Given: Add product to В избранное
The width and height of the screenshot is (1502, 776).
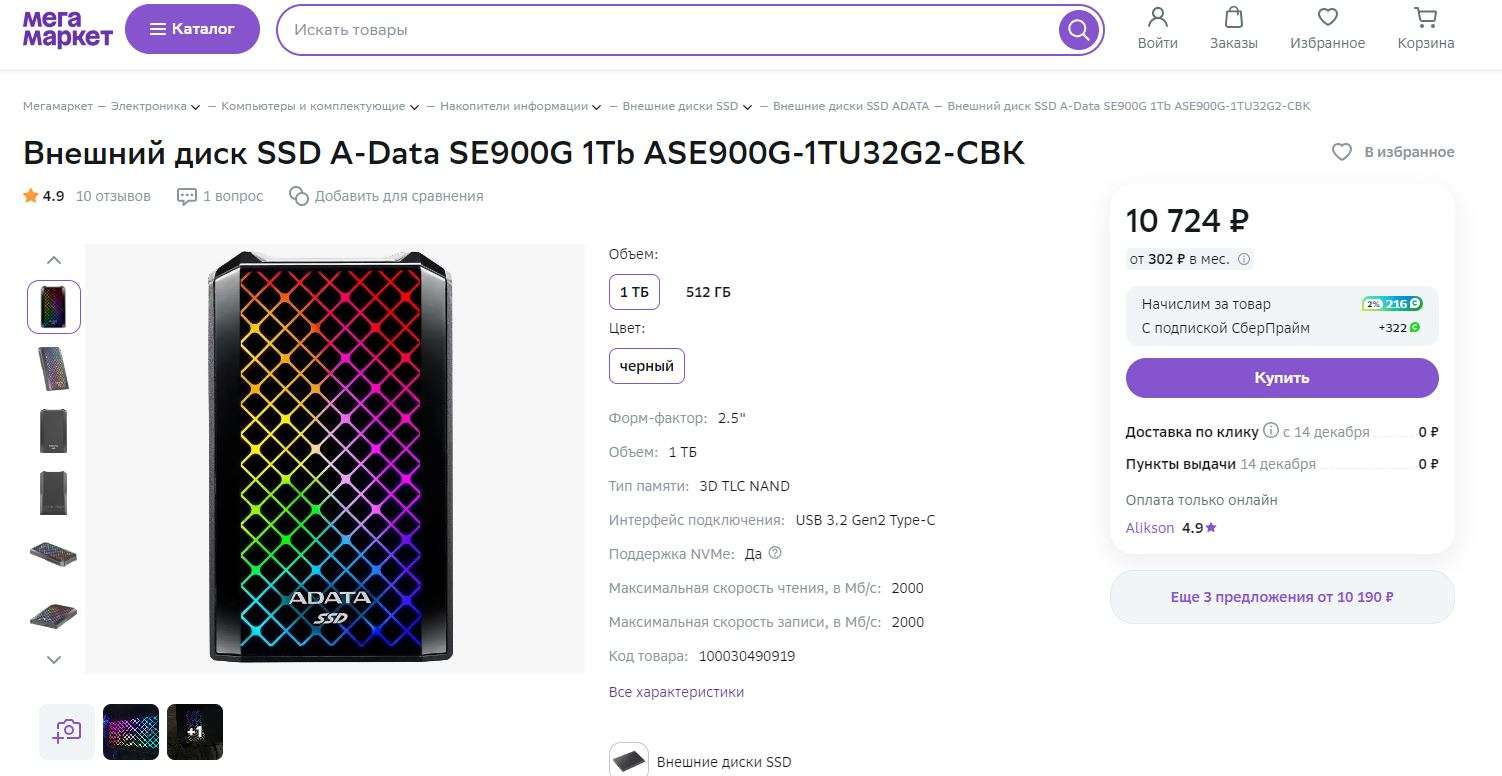Looking at the screenshot, I should pyautogui.click(x=1392, y=152).
